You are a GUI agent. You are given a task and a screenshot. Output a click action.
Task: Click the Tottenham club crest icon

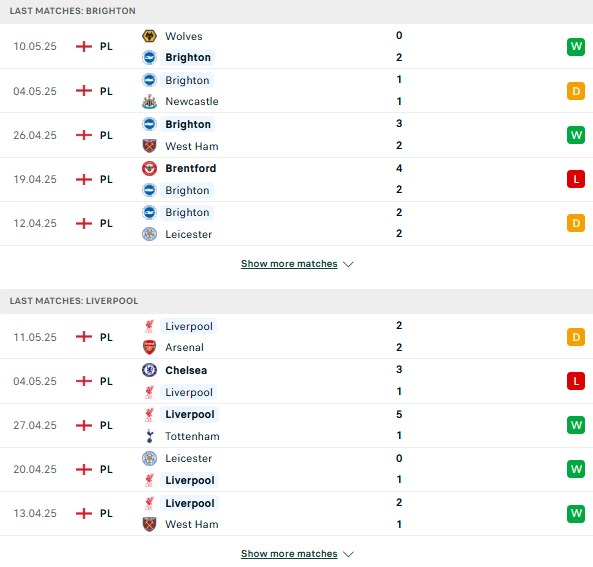pos(149,436)
